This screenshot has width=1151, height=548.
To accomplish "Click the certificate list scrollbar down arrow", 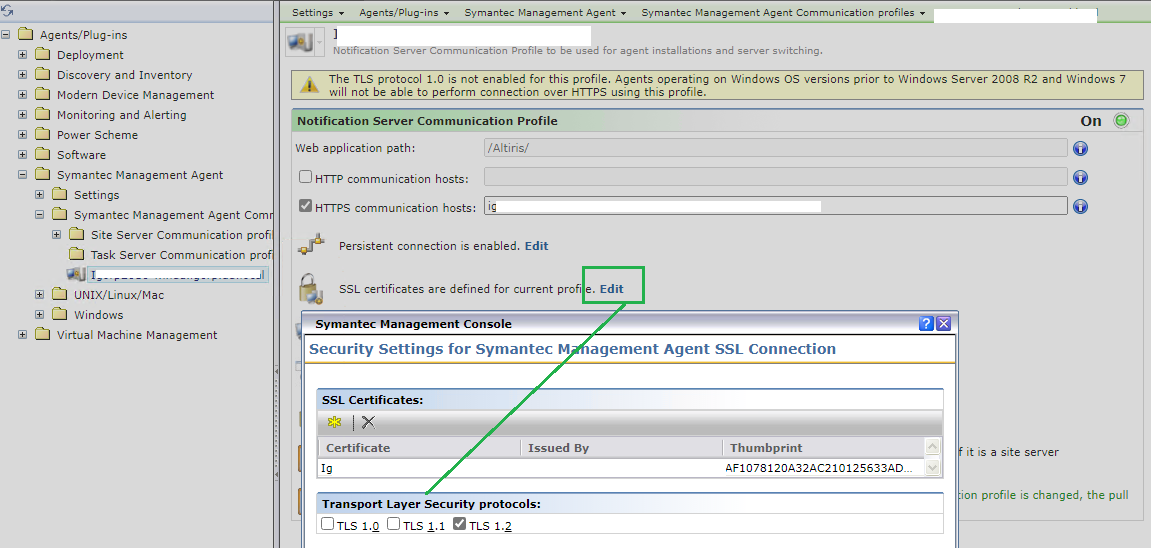I will (x=932, y=467).
